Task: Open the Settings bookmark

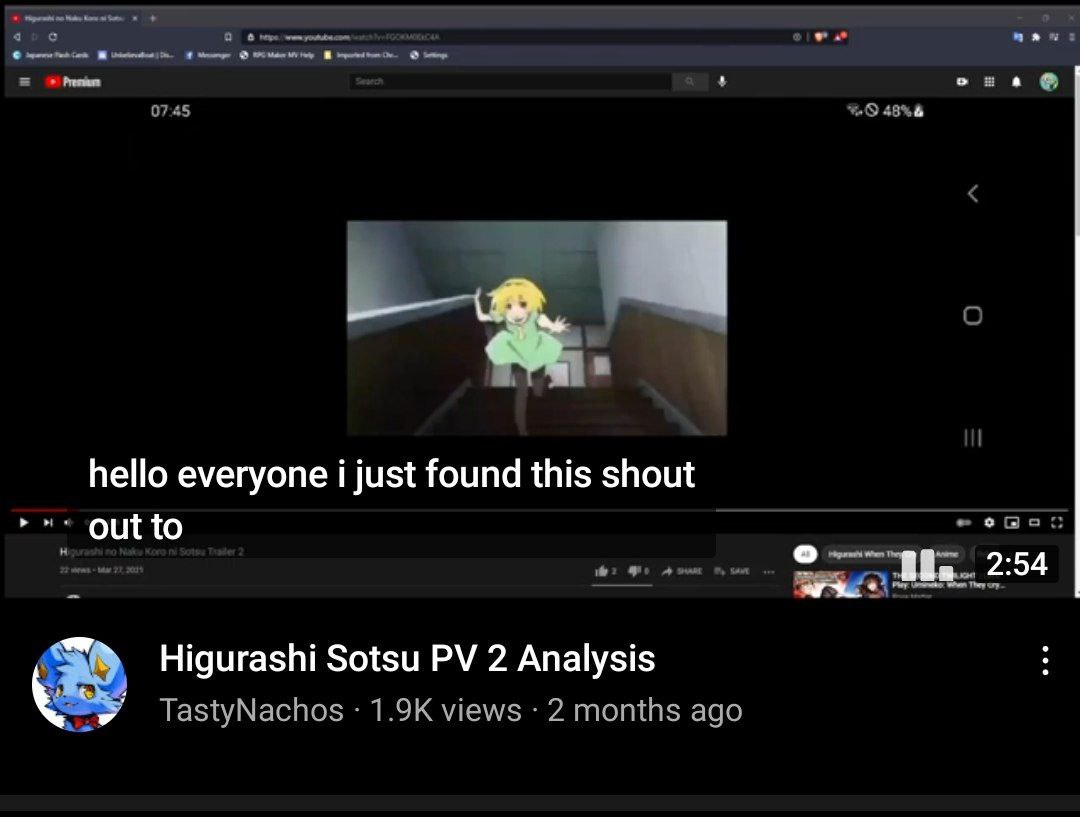Action: click(x=428, y=55)
